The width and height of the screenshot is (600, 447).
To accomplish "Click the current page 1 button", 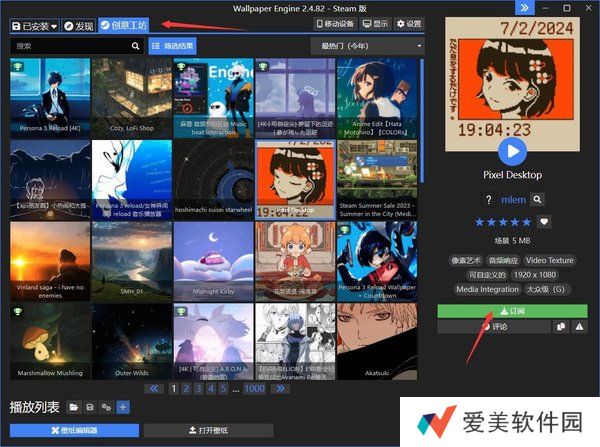I will (173, 389).
